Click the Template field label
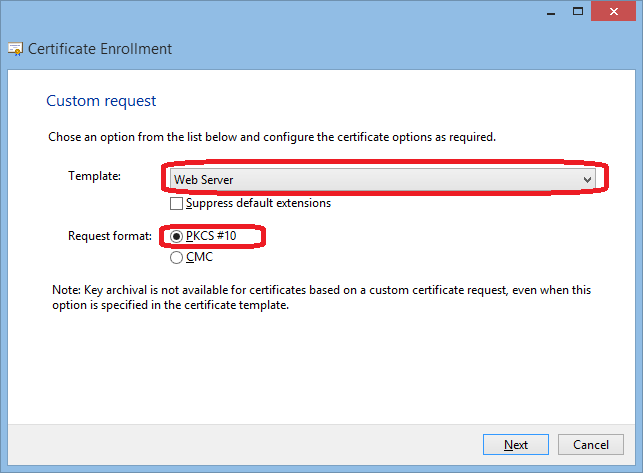This screenshot has height=473, width=643. click(94, 176)
